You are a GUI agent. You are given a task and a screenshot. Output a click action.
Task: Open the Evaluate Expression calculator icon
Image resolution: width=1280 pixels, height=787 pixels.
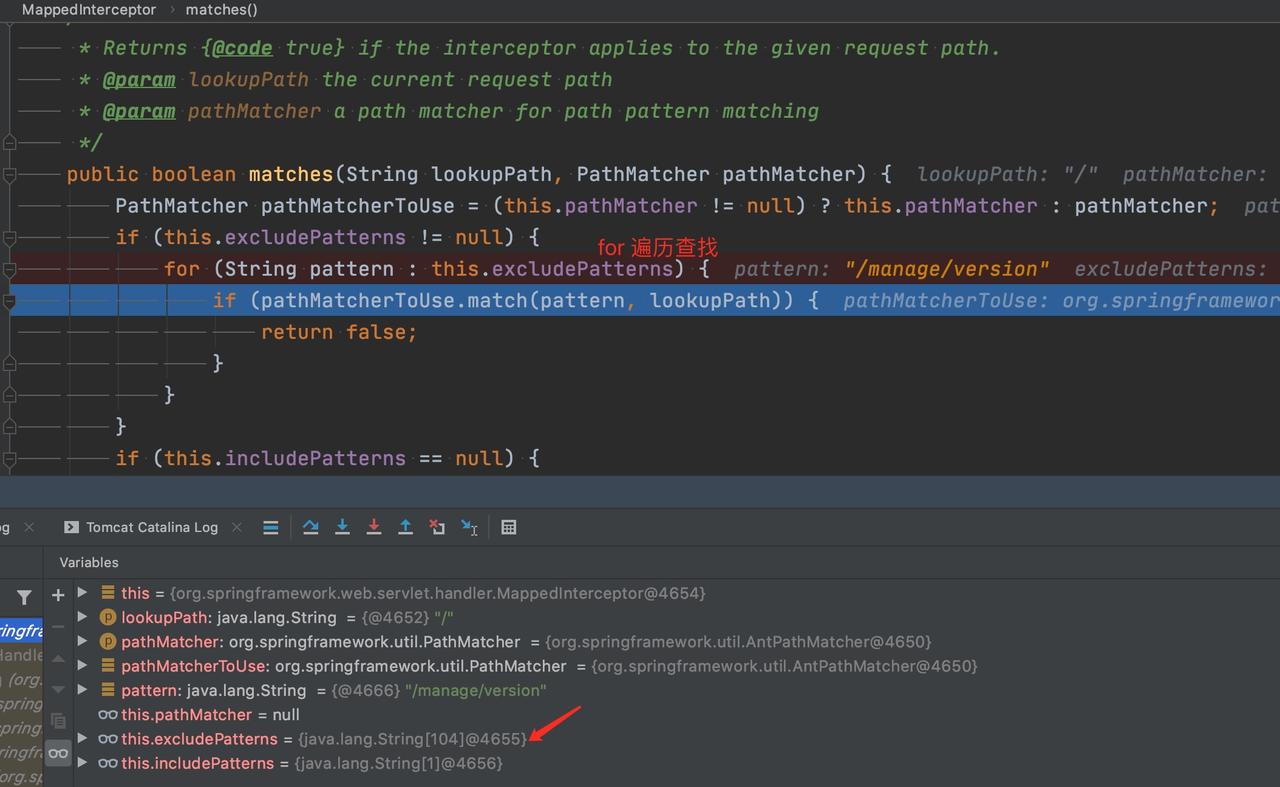pos(508,527)
